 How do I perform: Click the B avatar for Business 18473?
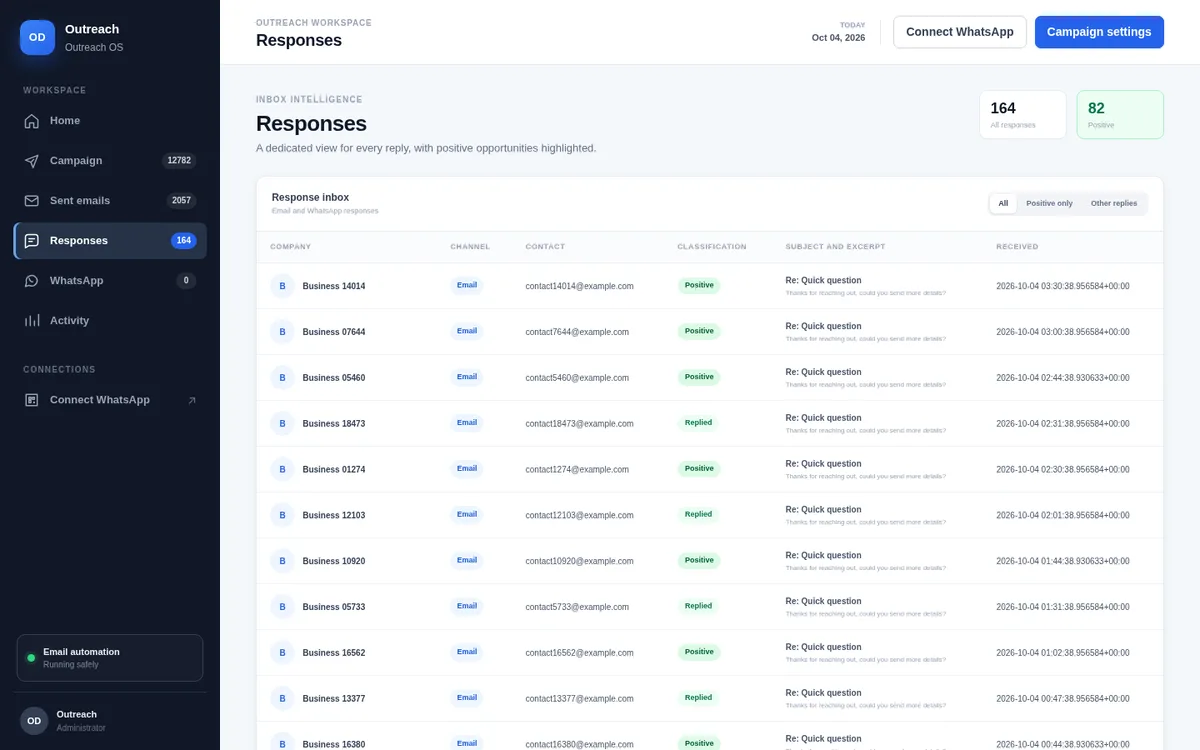[x=282, y=424]
